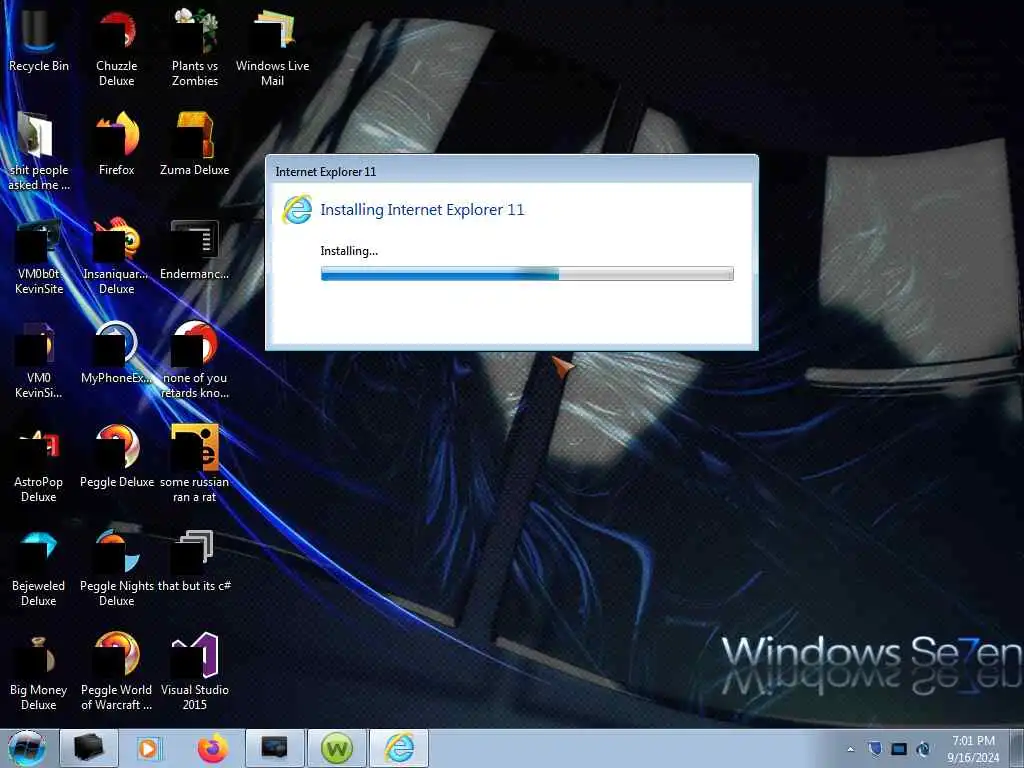Open the Windows Start menu orb
Screen dimensions: 1024x768
tap(27, 748)
